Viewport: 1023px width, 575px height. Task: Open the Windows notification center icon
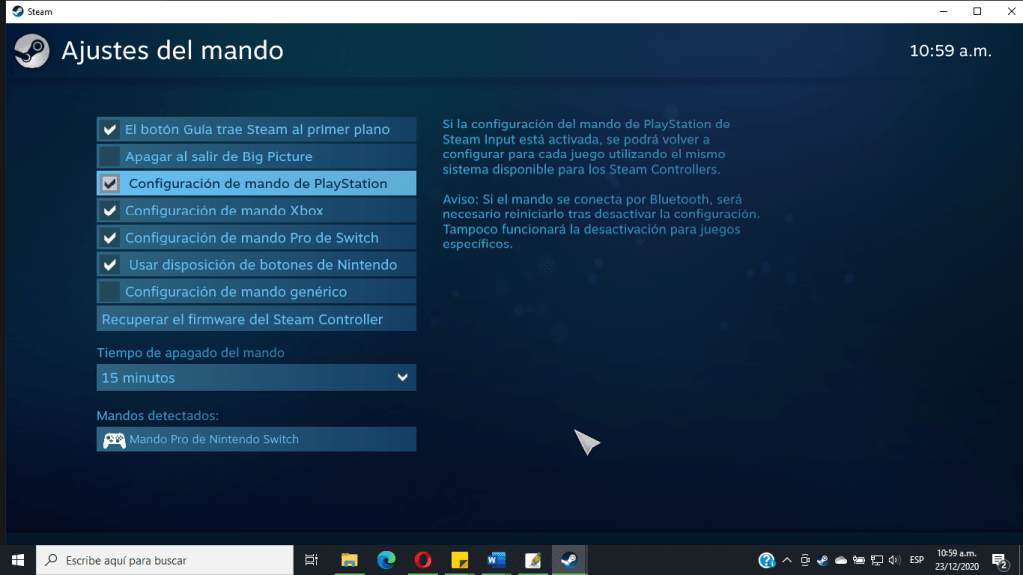[998, 560]
